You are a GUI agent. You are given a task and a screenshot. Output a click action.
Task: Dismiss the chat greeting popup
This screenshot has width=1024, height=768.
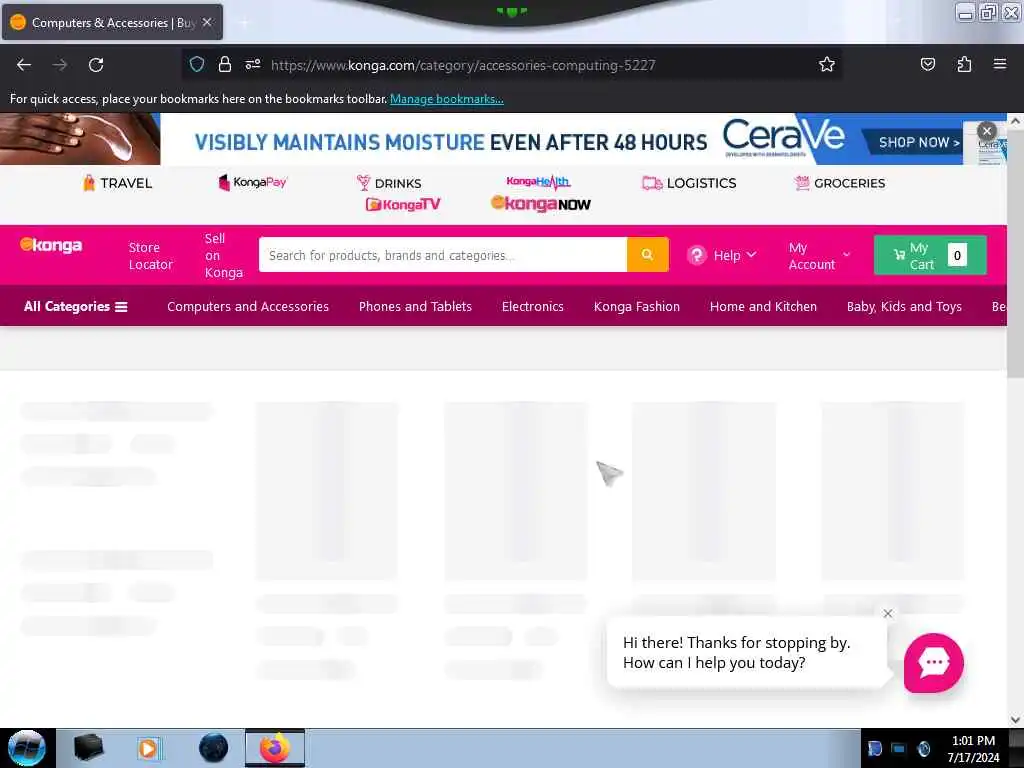click(888, 613)
